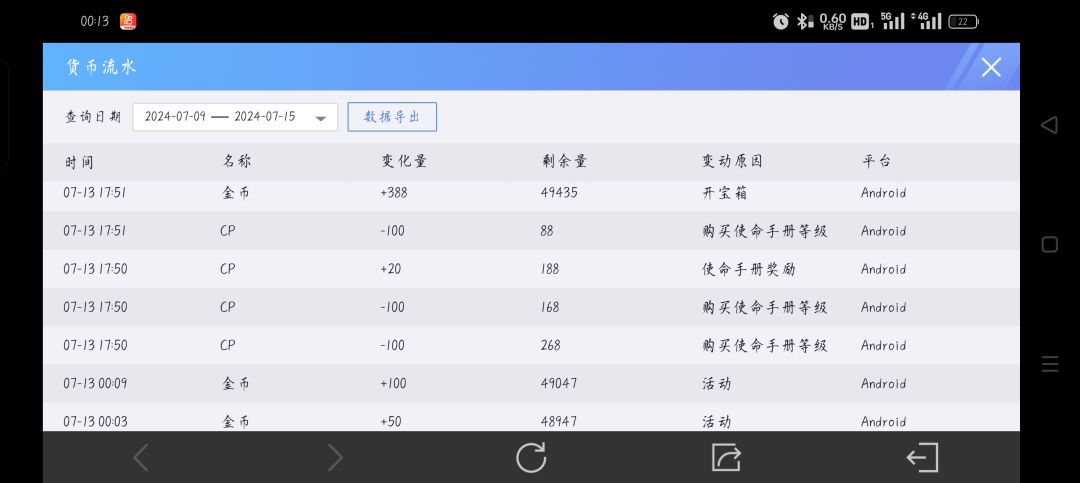Click the 名称 column header
Viewport: 1080px width, 483px height.
236,161
